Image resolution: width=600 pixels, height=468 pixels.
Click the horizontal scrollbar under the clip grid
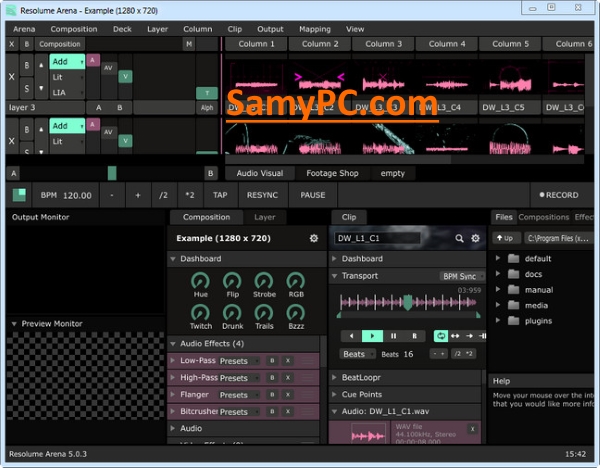[x=338, y=159]
